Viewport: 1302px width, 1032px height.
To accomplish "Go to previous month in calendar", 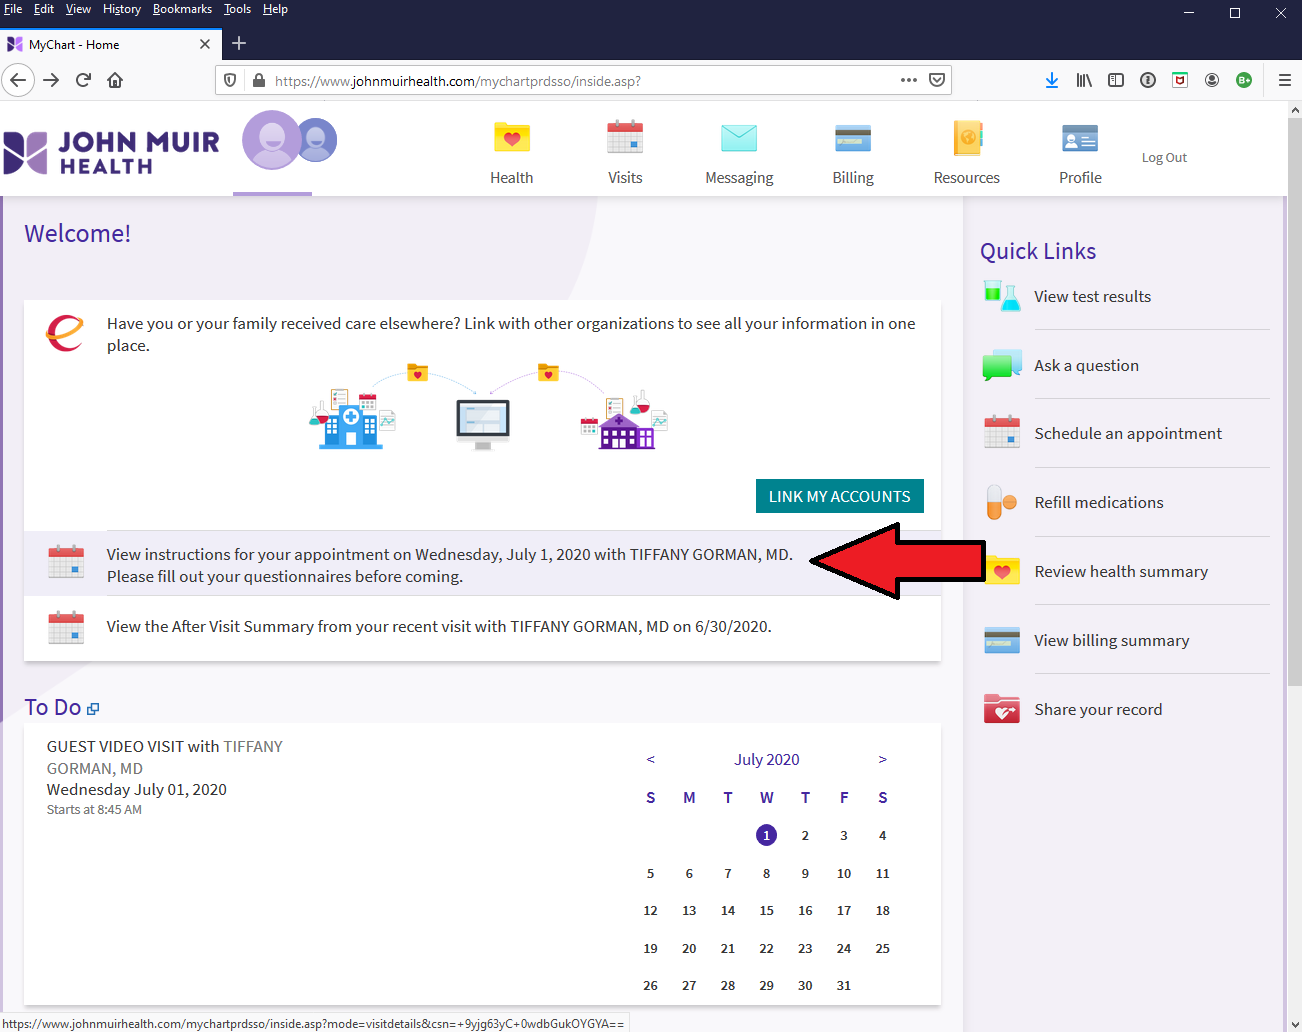I will coord(651,759).
